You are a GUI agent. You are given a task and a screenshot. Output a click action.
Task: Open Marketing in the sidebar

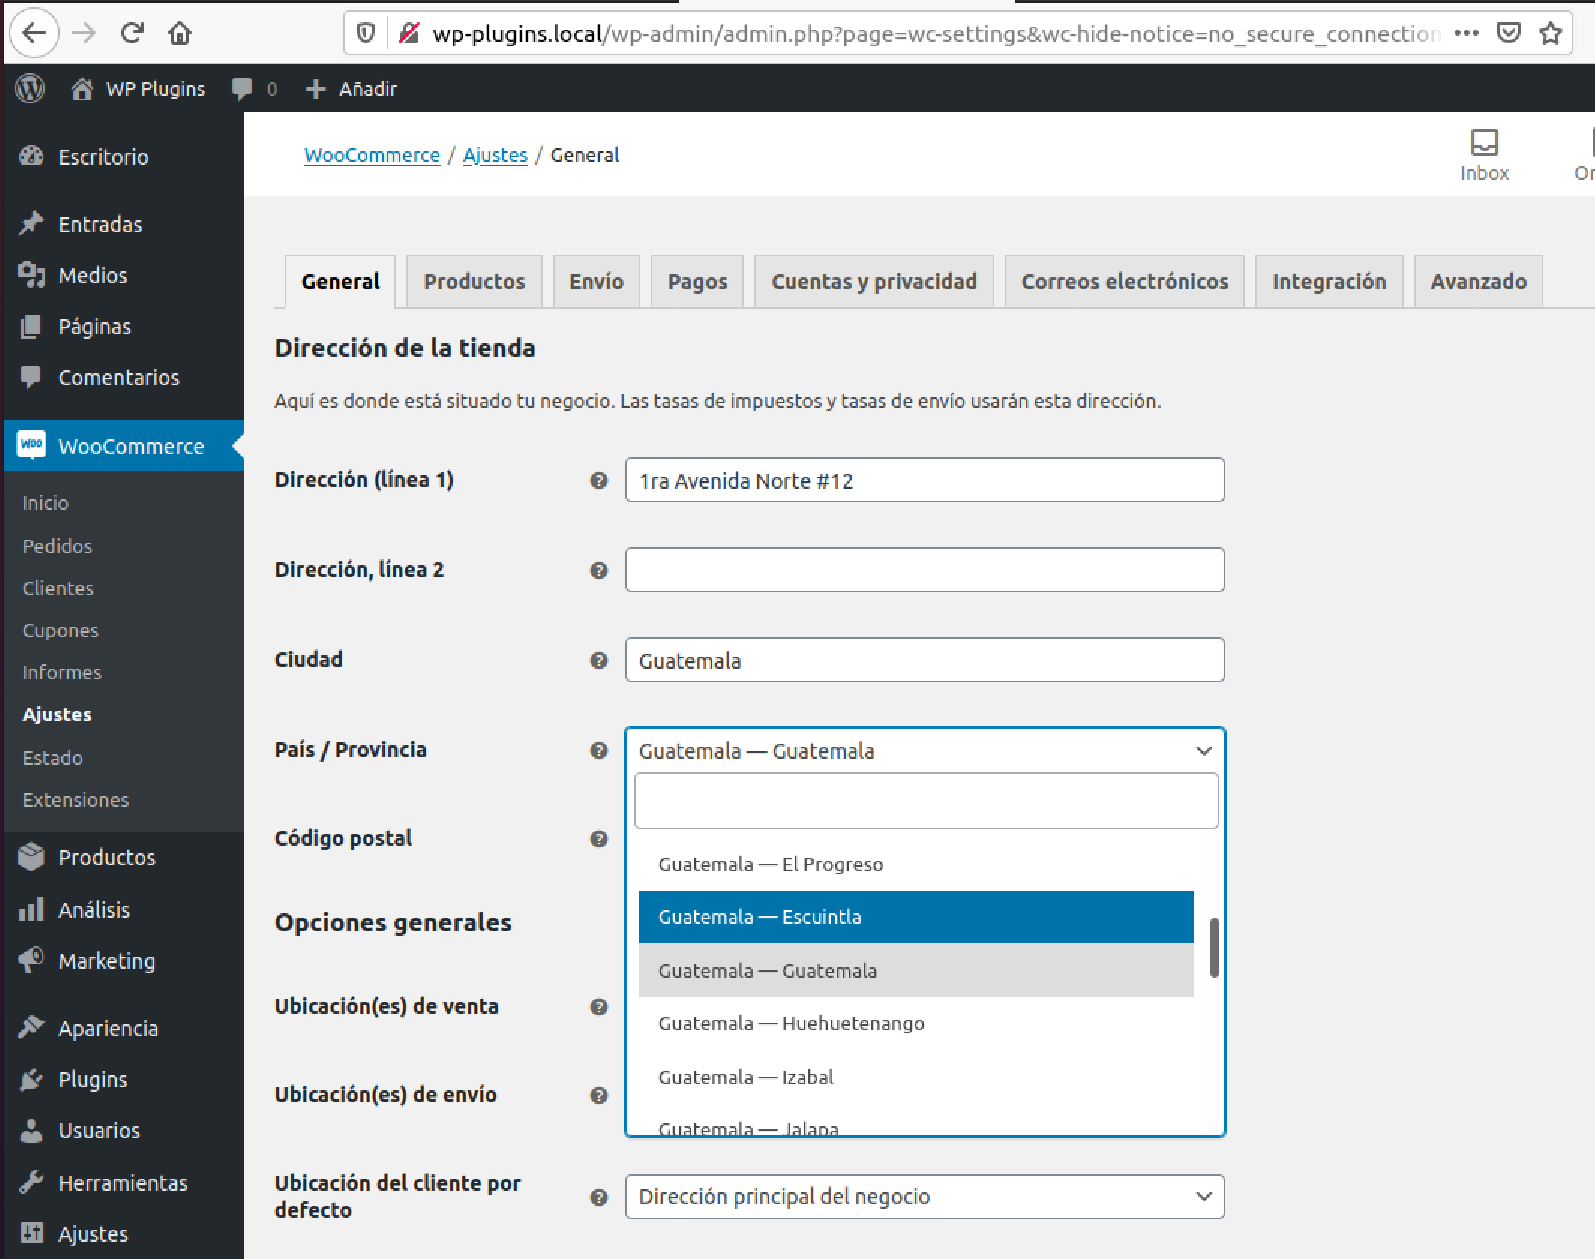click(124, 961)
